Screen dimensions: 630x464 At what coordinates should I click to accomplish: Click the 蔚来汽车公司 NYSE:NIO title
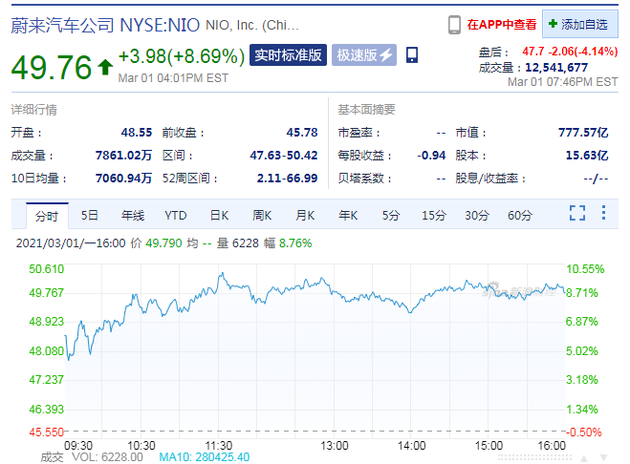click(x=105, y=25)
